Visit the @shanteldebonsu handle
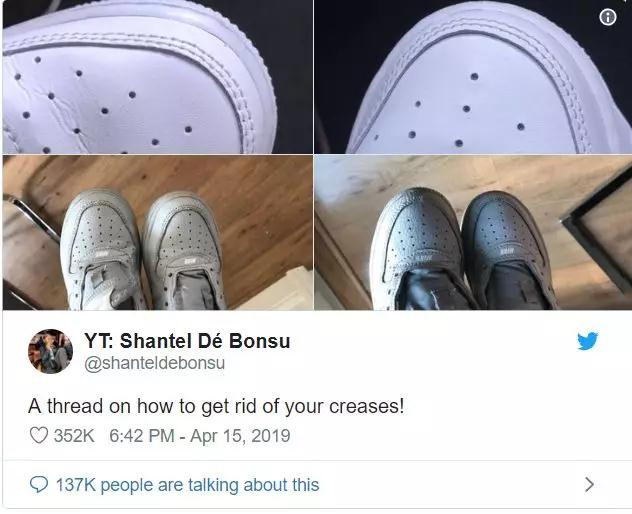Image resolution: width=632 pixels, height=514 pixels. point(154,363)
